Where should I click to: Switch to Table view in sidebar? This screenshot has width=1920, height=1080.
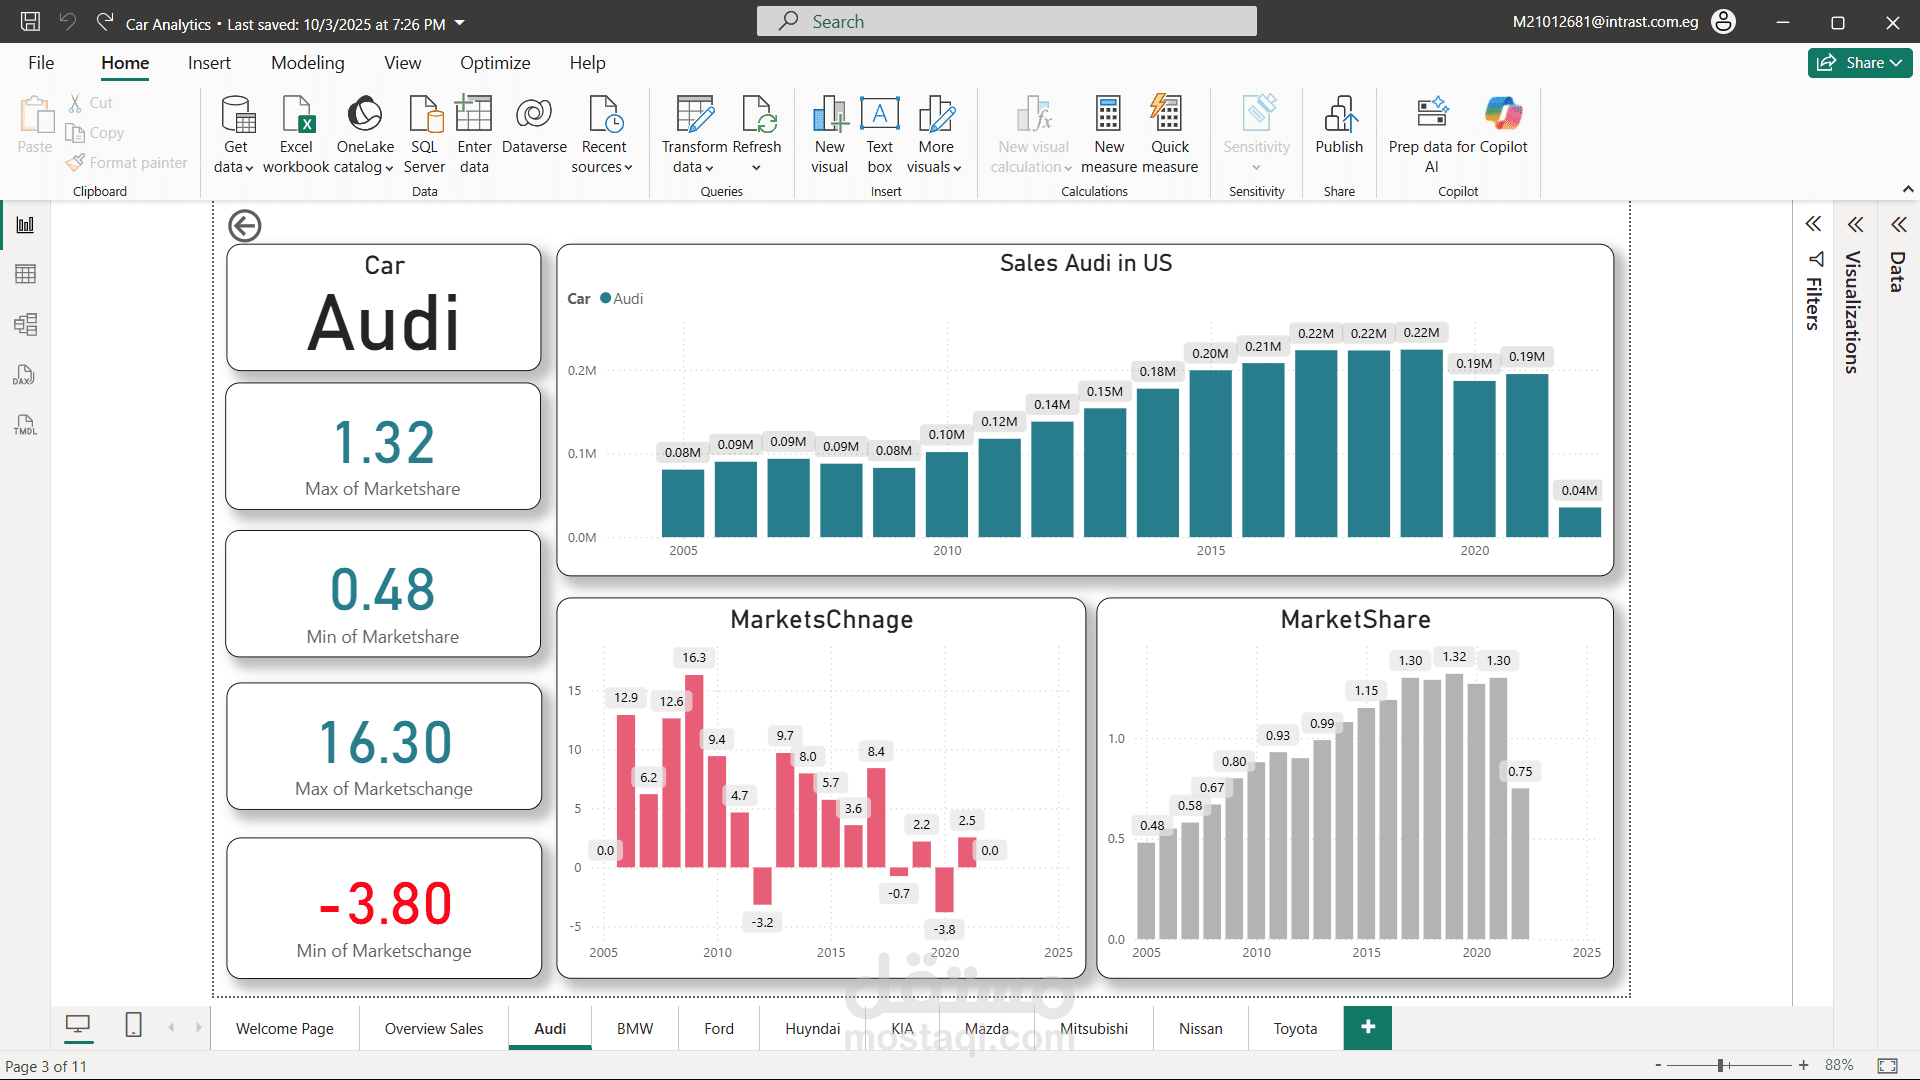(25, 274)
